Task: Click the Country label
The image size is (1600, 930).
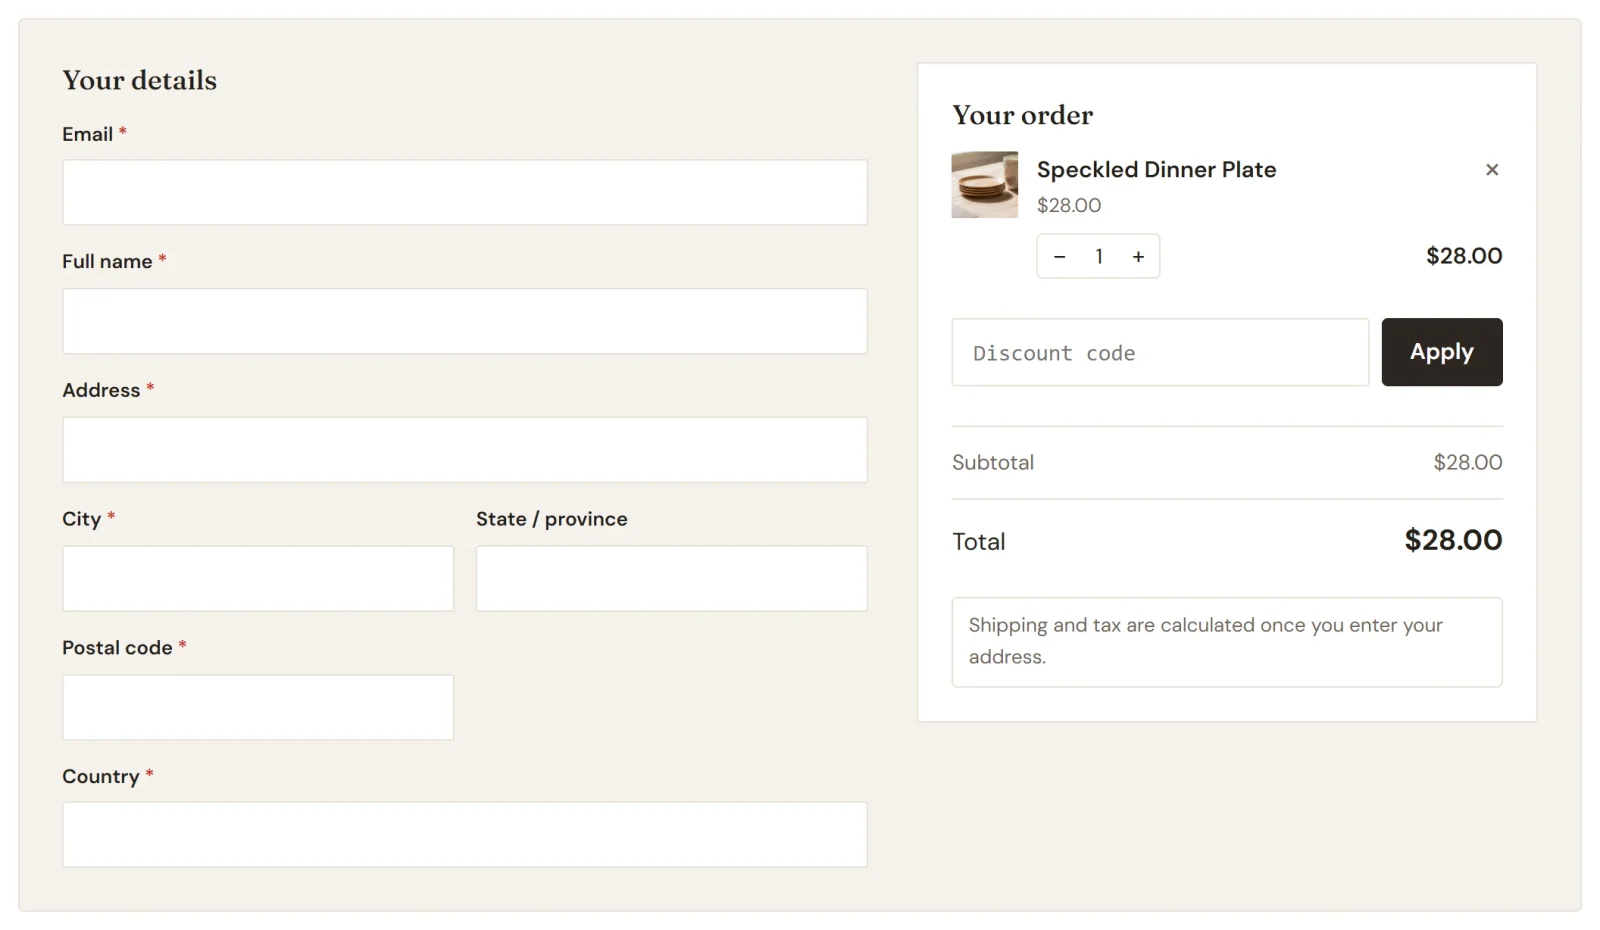Action: (x=101, y=776)
